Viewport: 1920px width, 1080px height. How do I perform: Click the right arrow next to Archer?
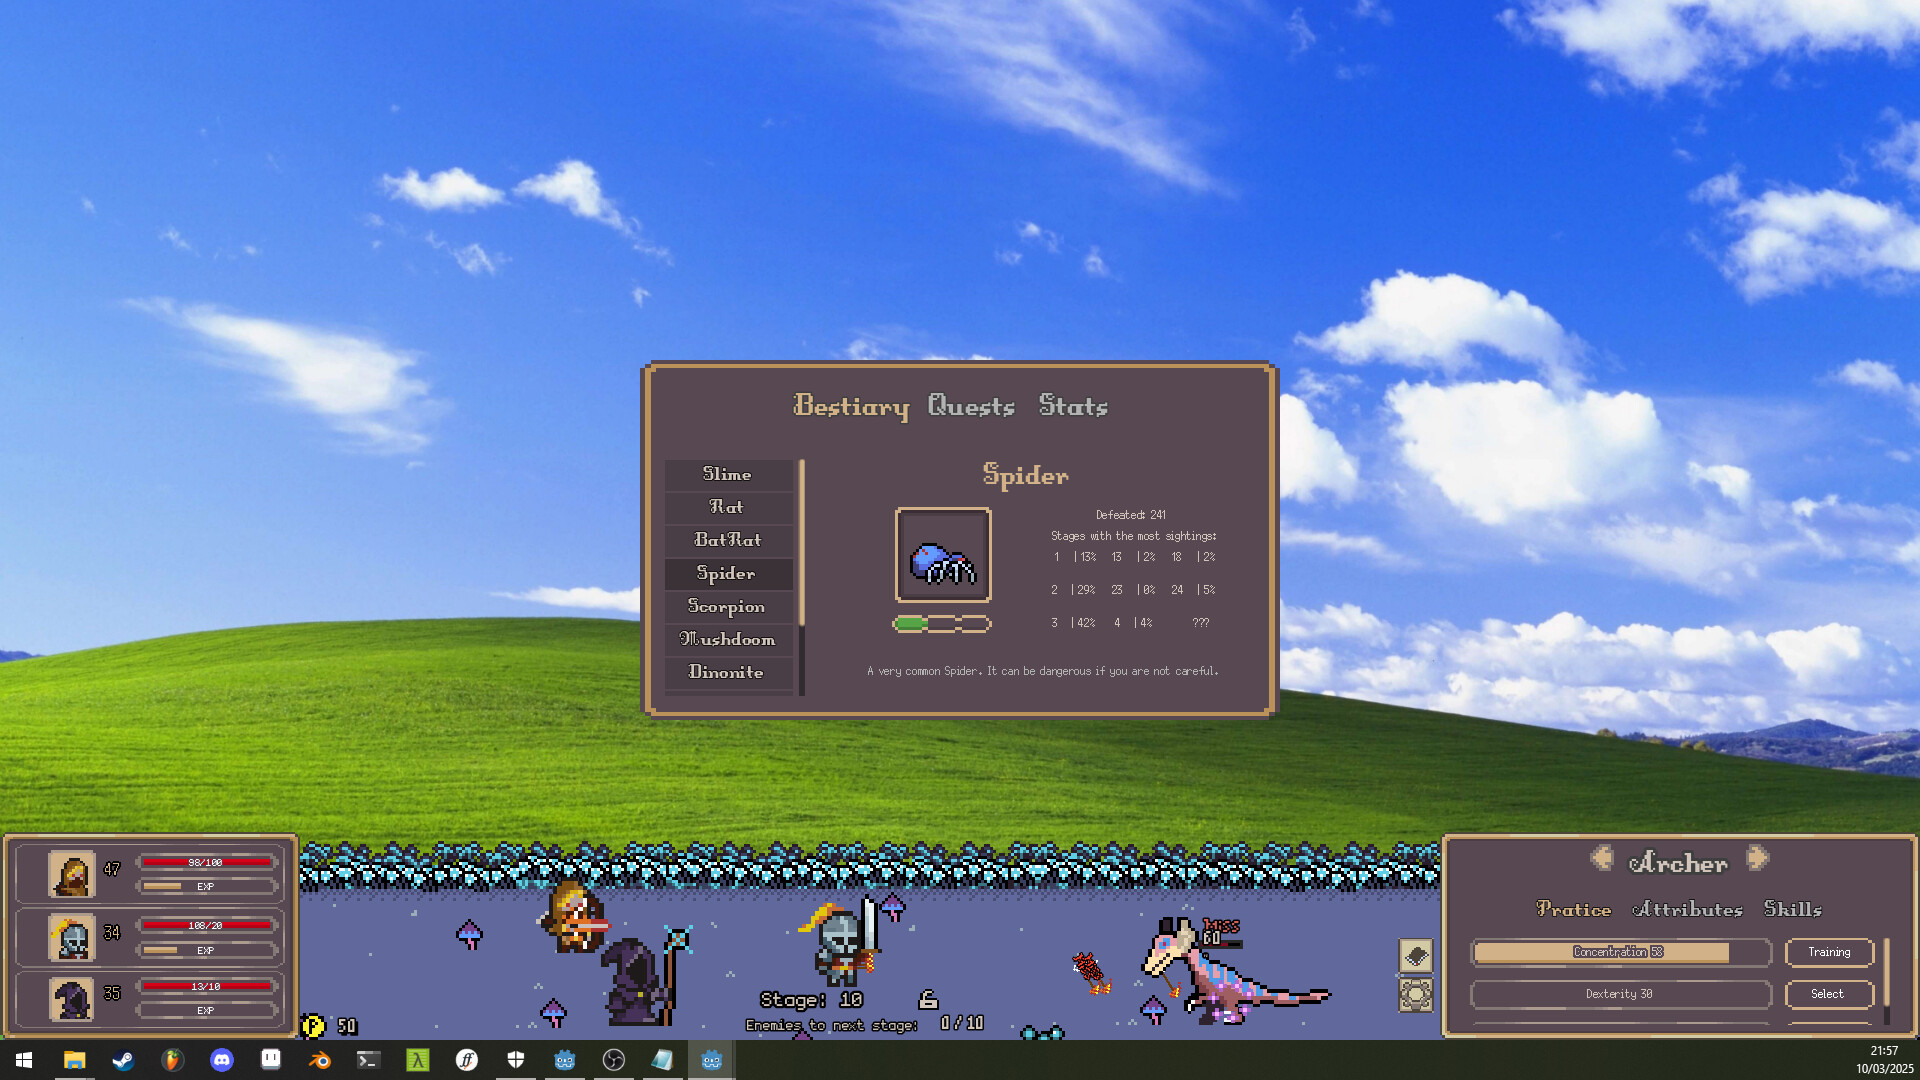point(1757,858)
